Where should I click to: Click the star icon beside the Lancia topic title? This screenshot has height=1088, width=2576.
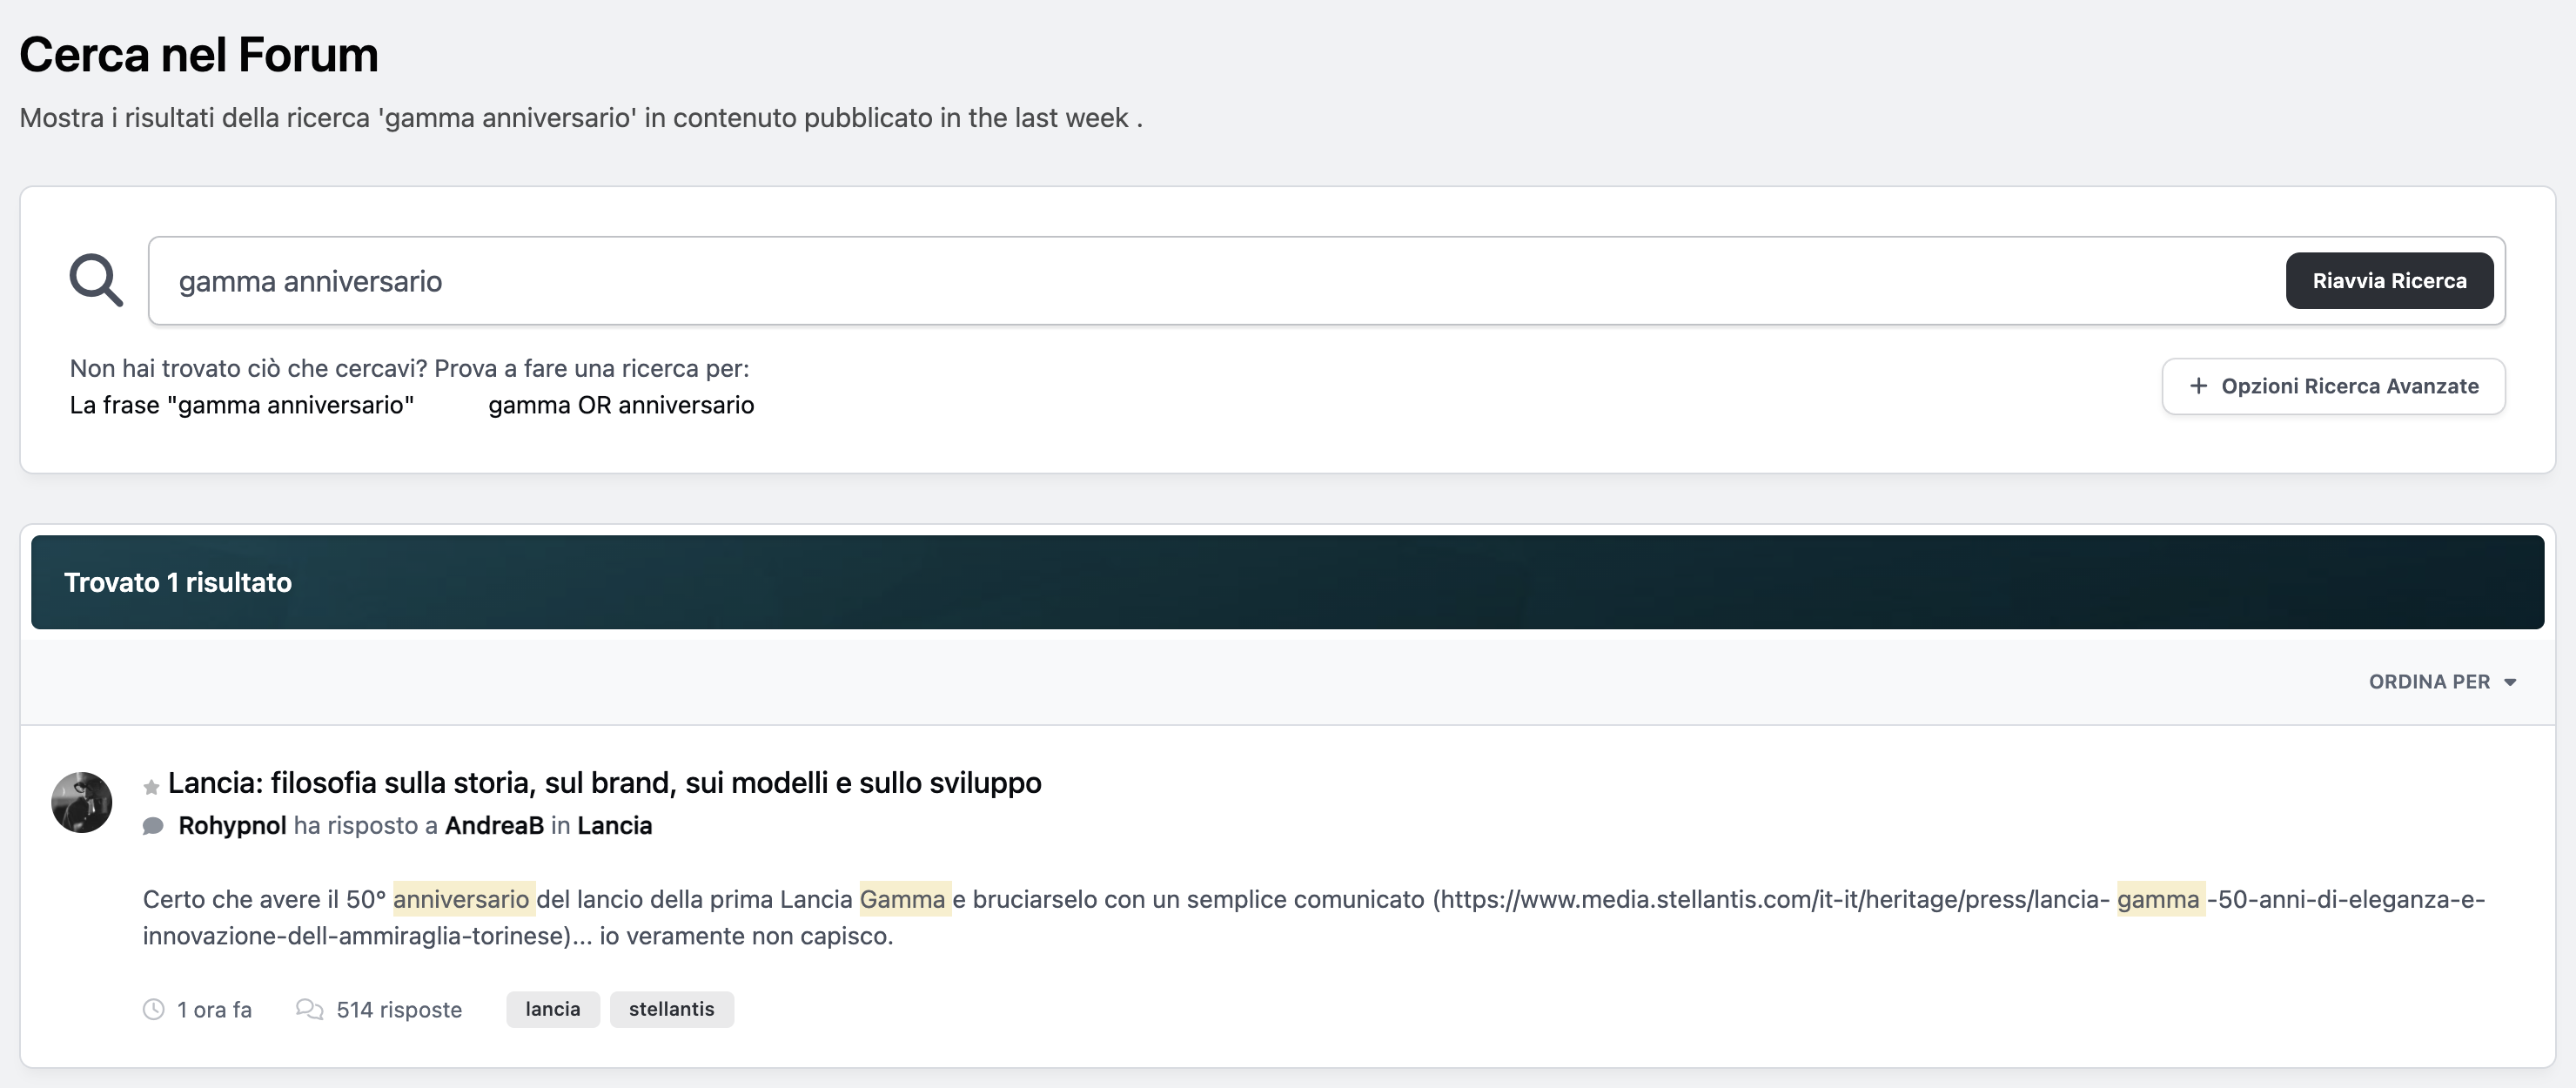click(151, 787)
